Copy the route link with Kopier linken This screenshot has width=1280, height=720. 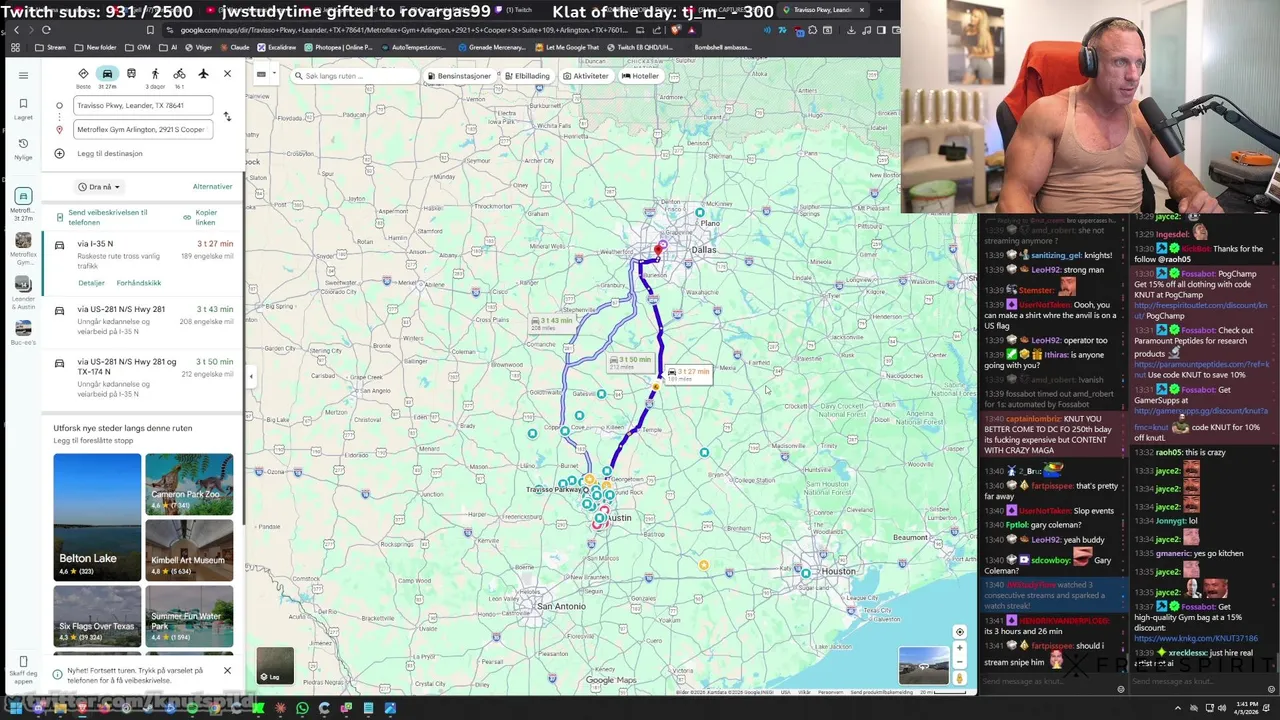point(201,217)
